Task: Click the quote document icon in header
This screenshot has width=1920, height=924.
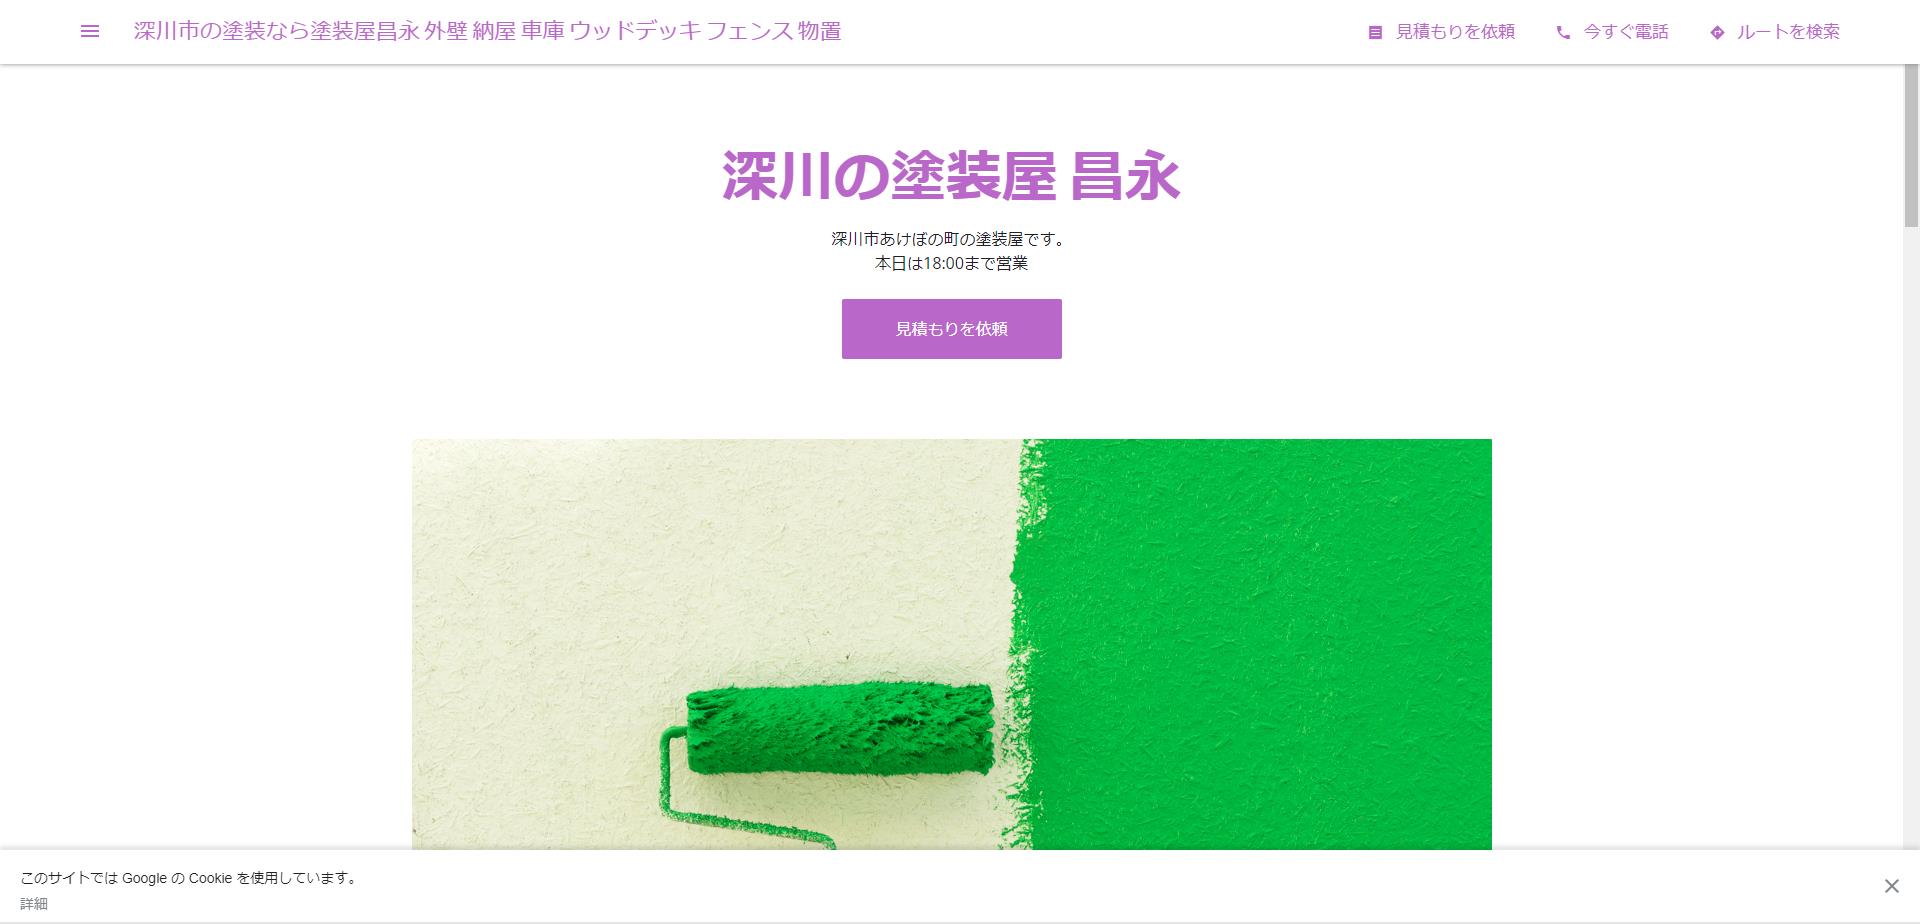Action: (x=1375, y=32)
